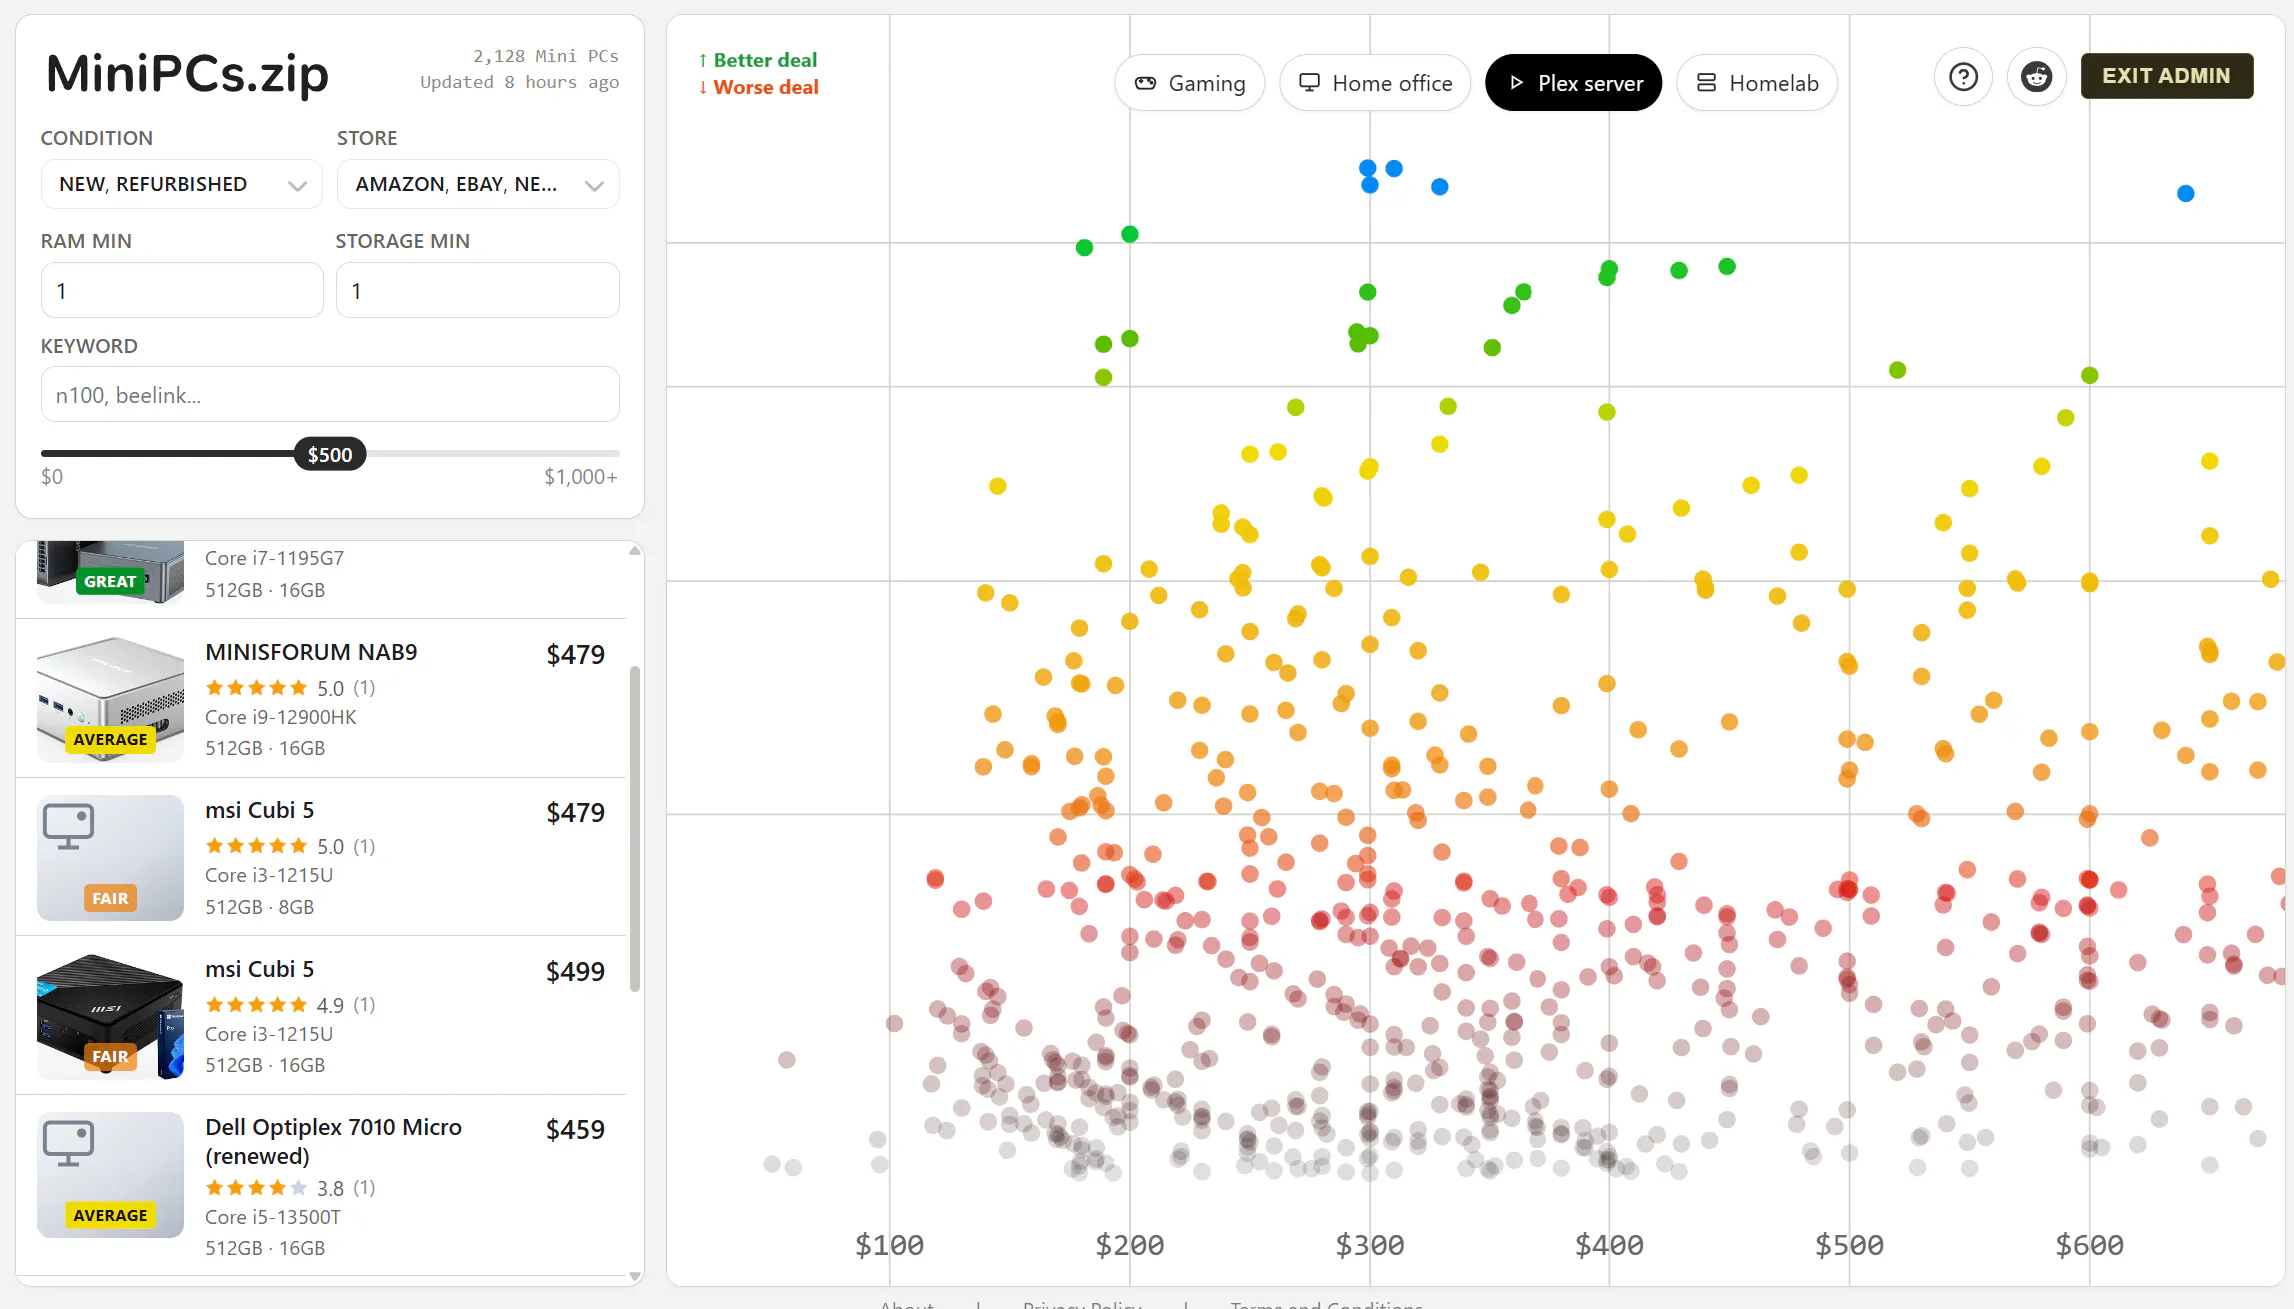Click the GREAT badge on the top listing

point(110,581)
